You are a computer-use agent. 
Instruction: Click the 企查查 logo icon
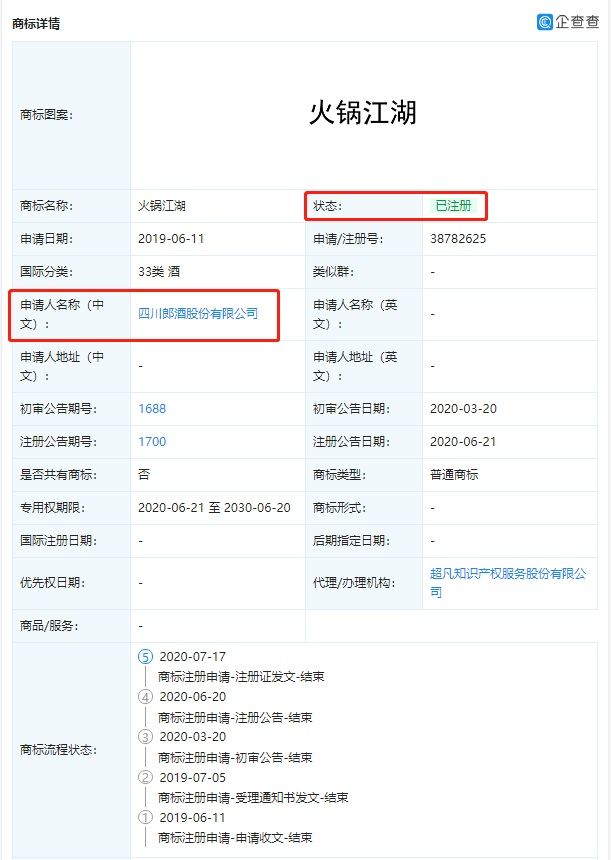click(545, 22)
